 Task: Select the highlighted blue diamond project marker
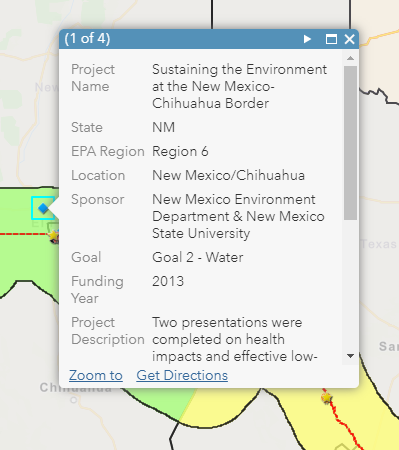tap(43, 208)
